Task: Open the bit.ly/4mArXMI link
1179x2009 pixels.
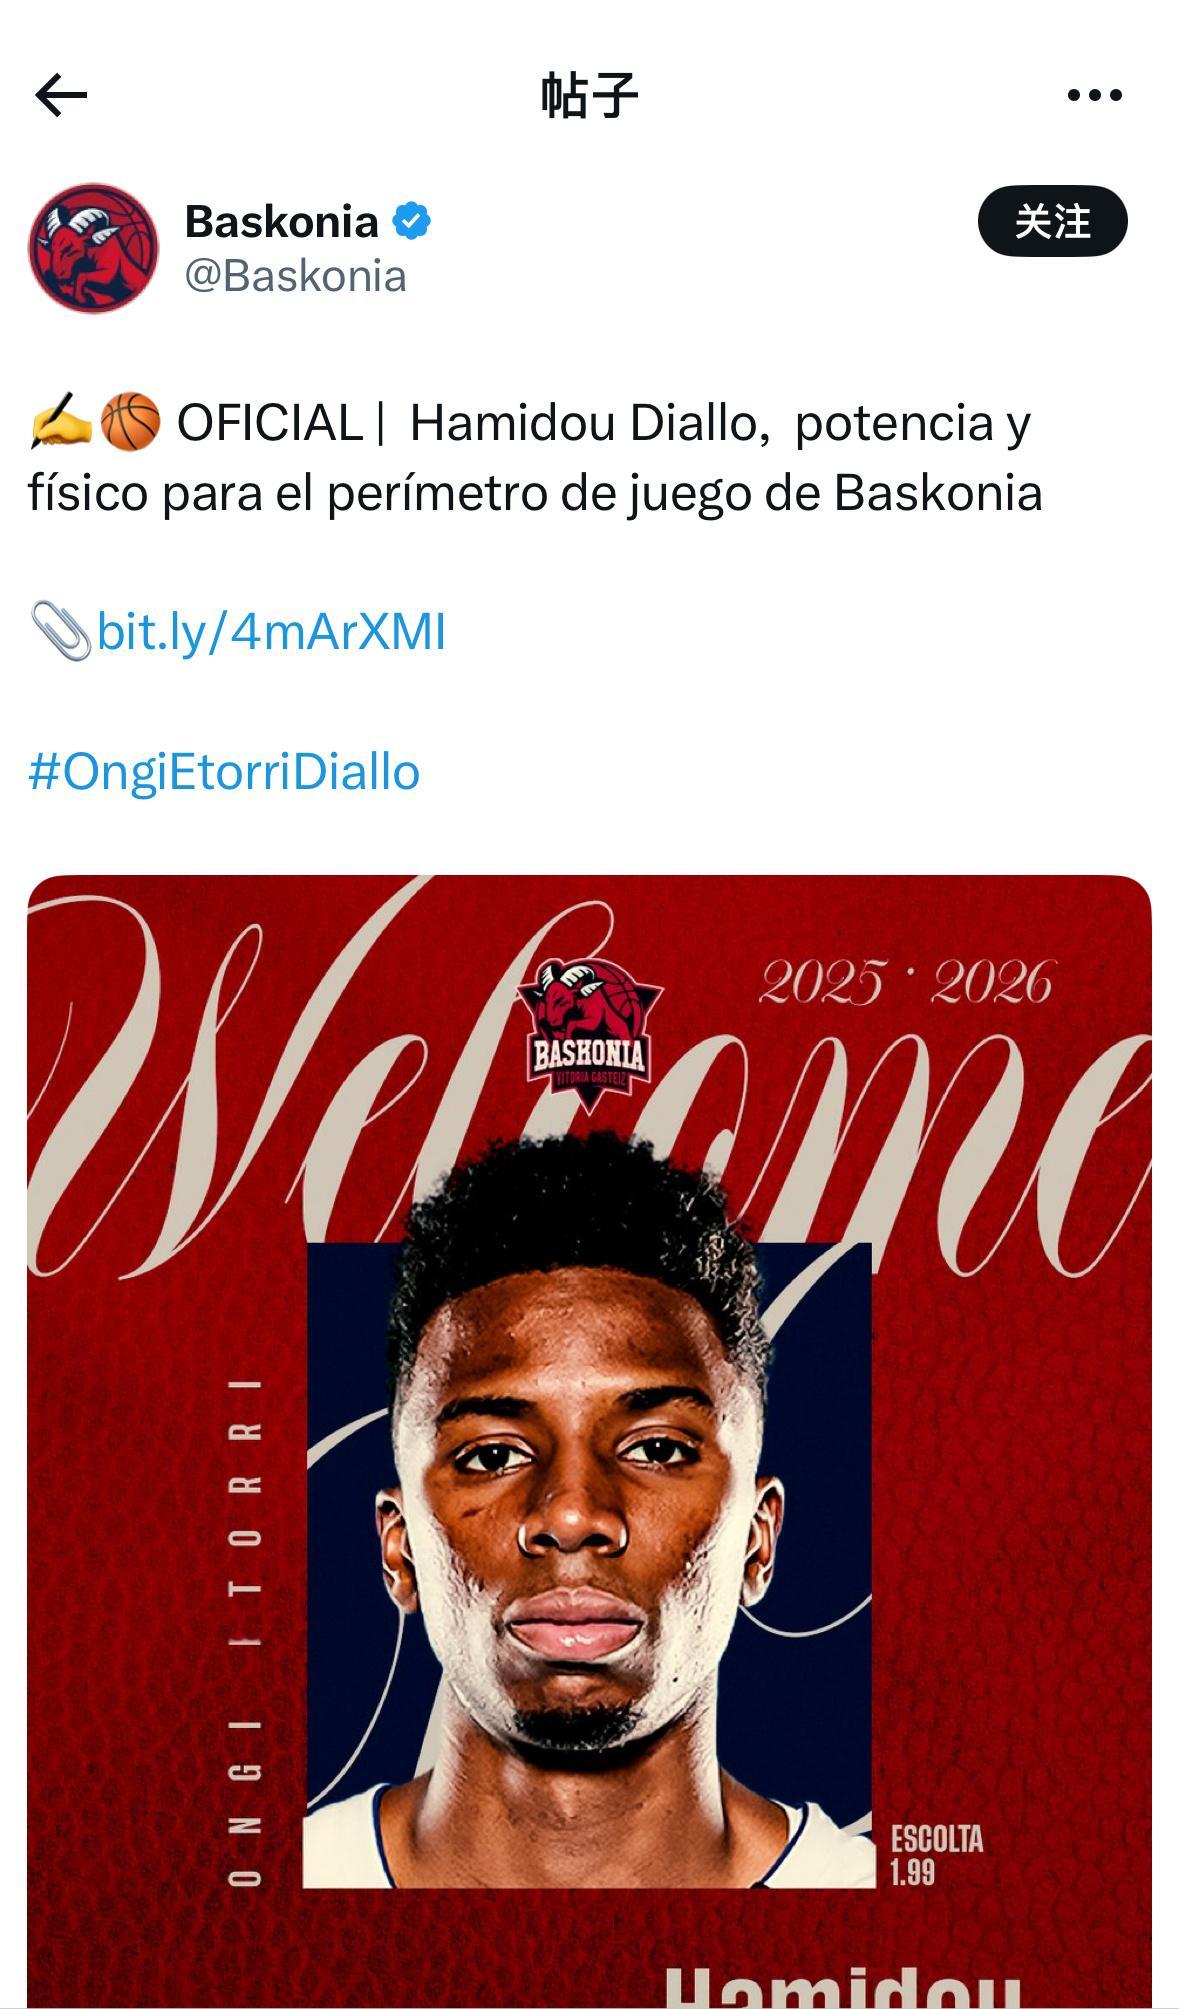Action: (271, 632)
